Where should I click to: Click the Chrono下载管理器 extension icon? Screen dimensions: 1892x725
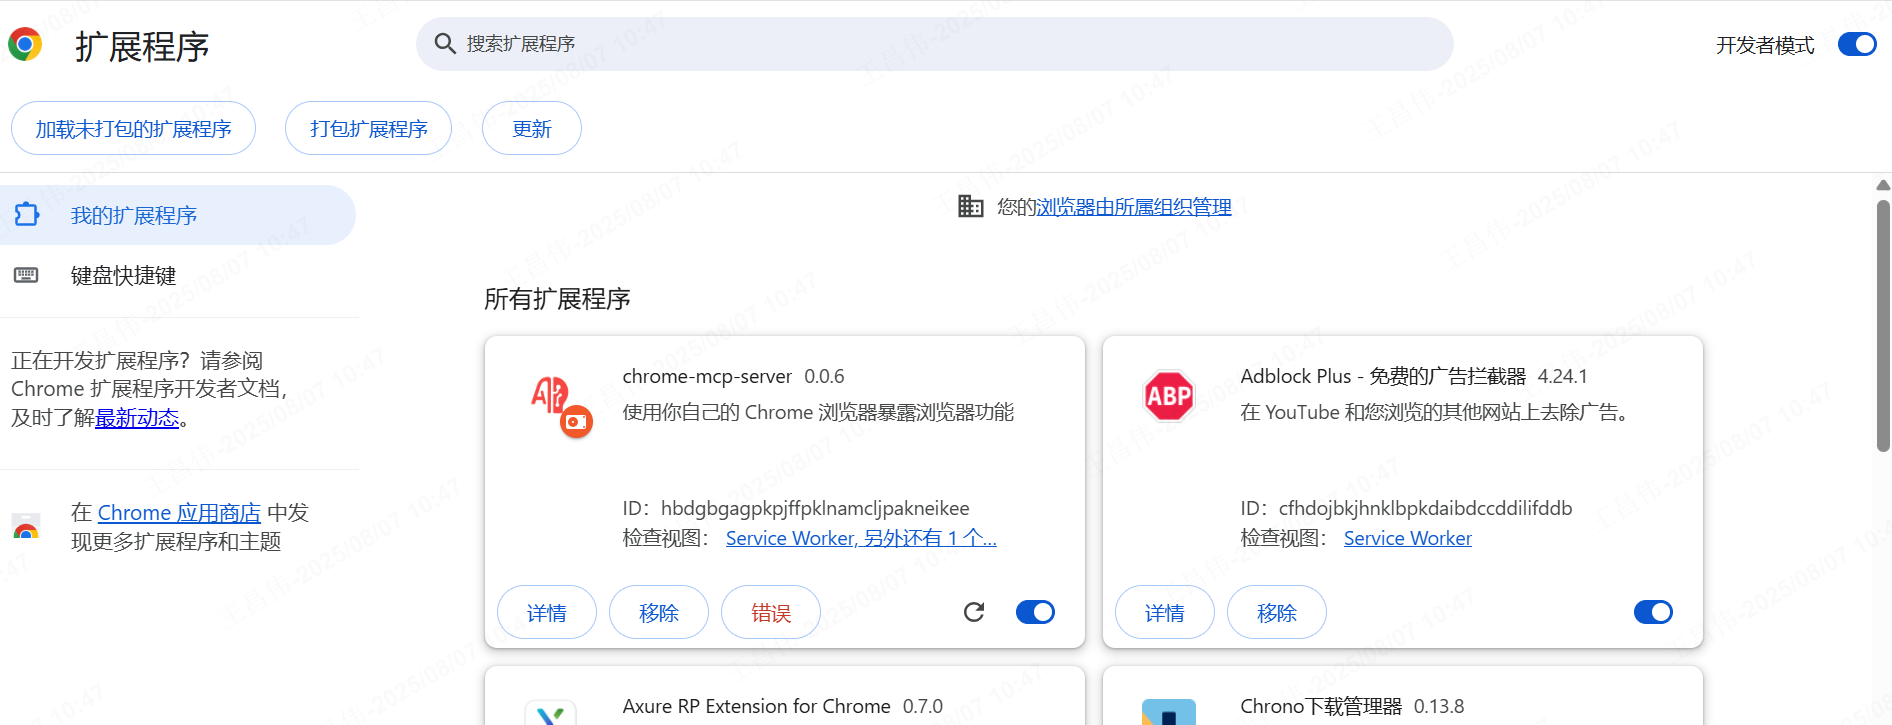1168,712
